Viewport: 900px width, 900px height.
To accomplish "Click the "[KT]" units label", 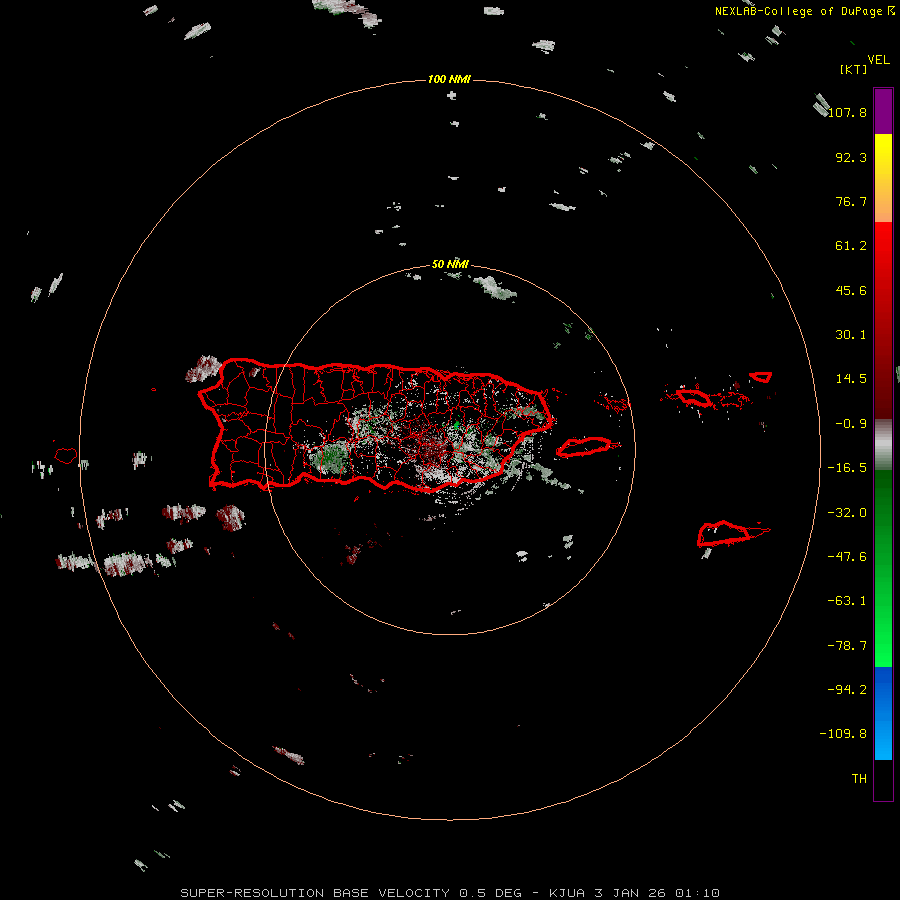I will coord(854,69).
